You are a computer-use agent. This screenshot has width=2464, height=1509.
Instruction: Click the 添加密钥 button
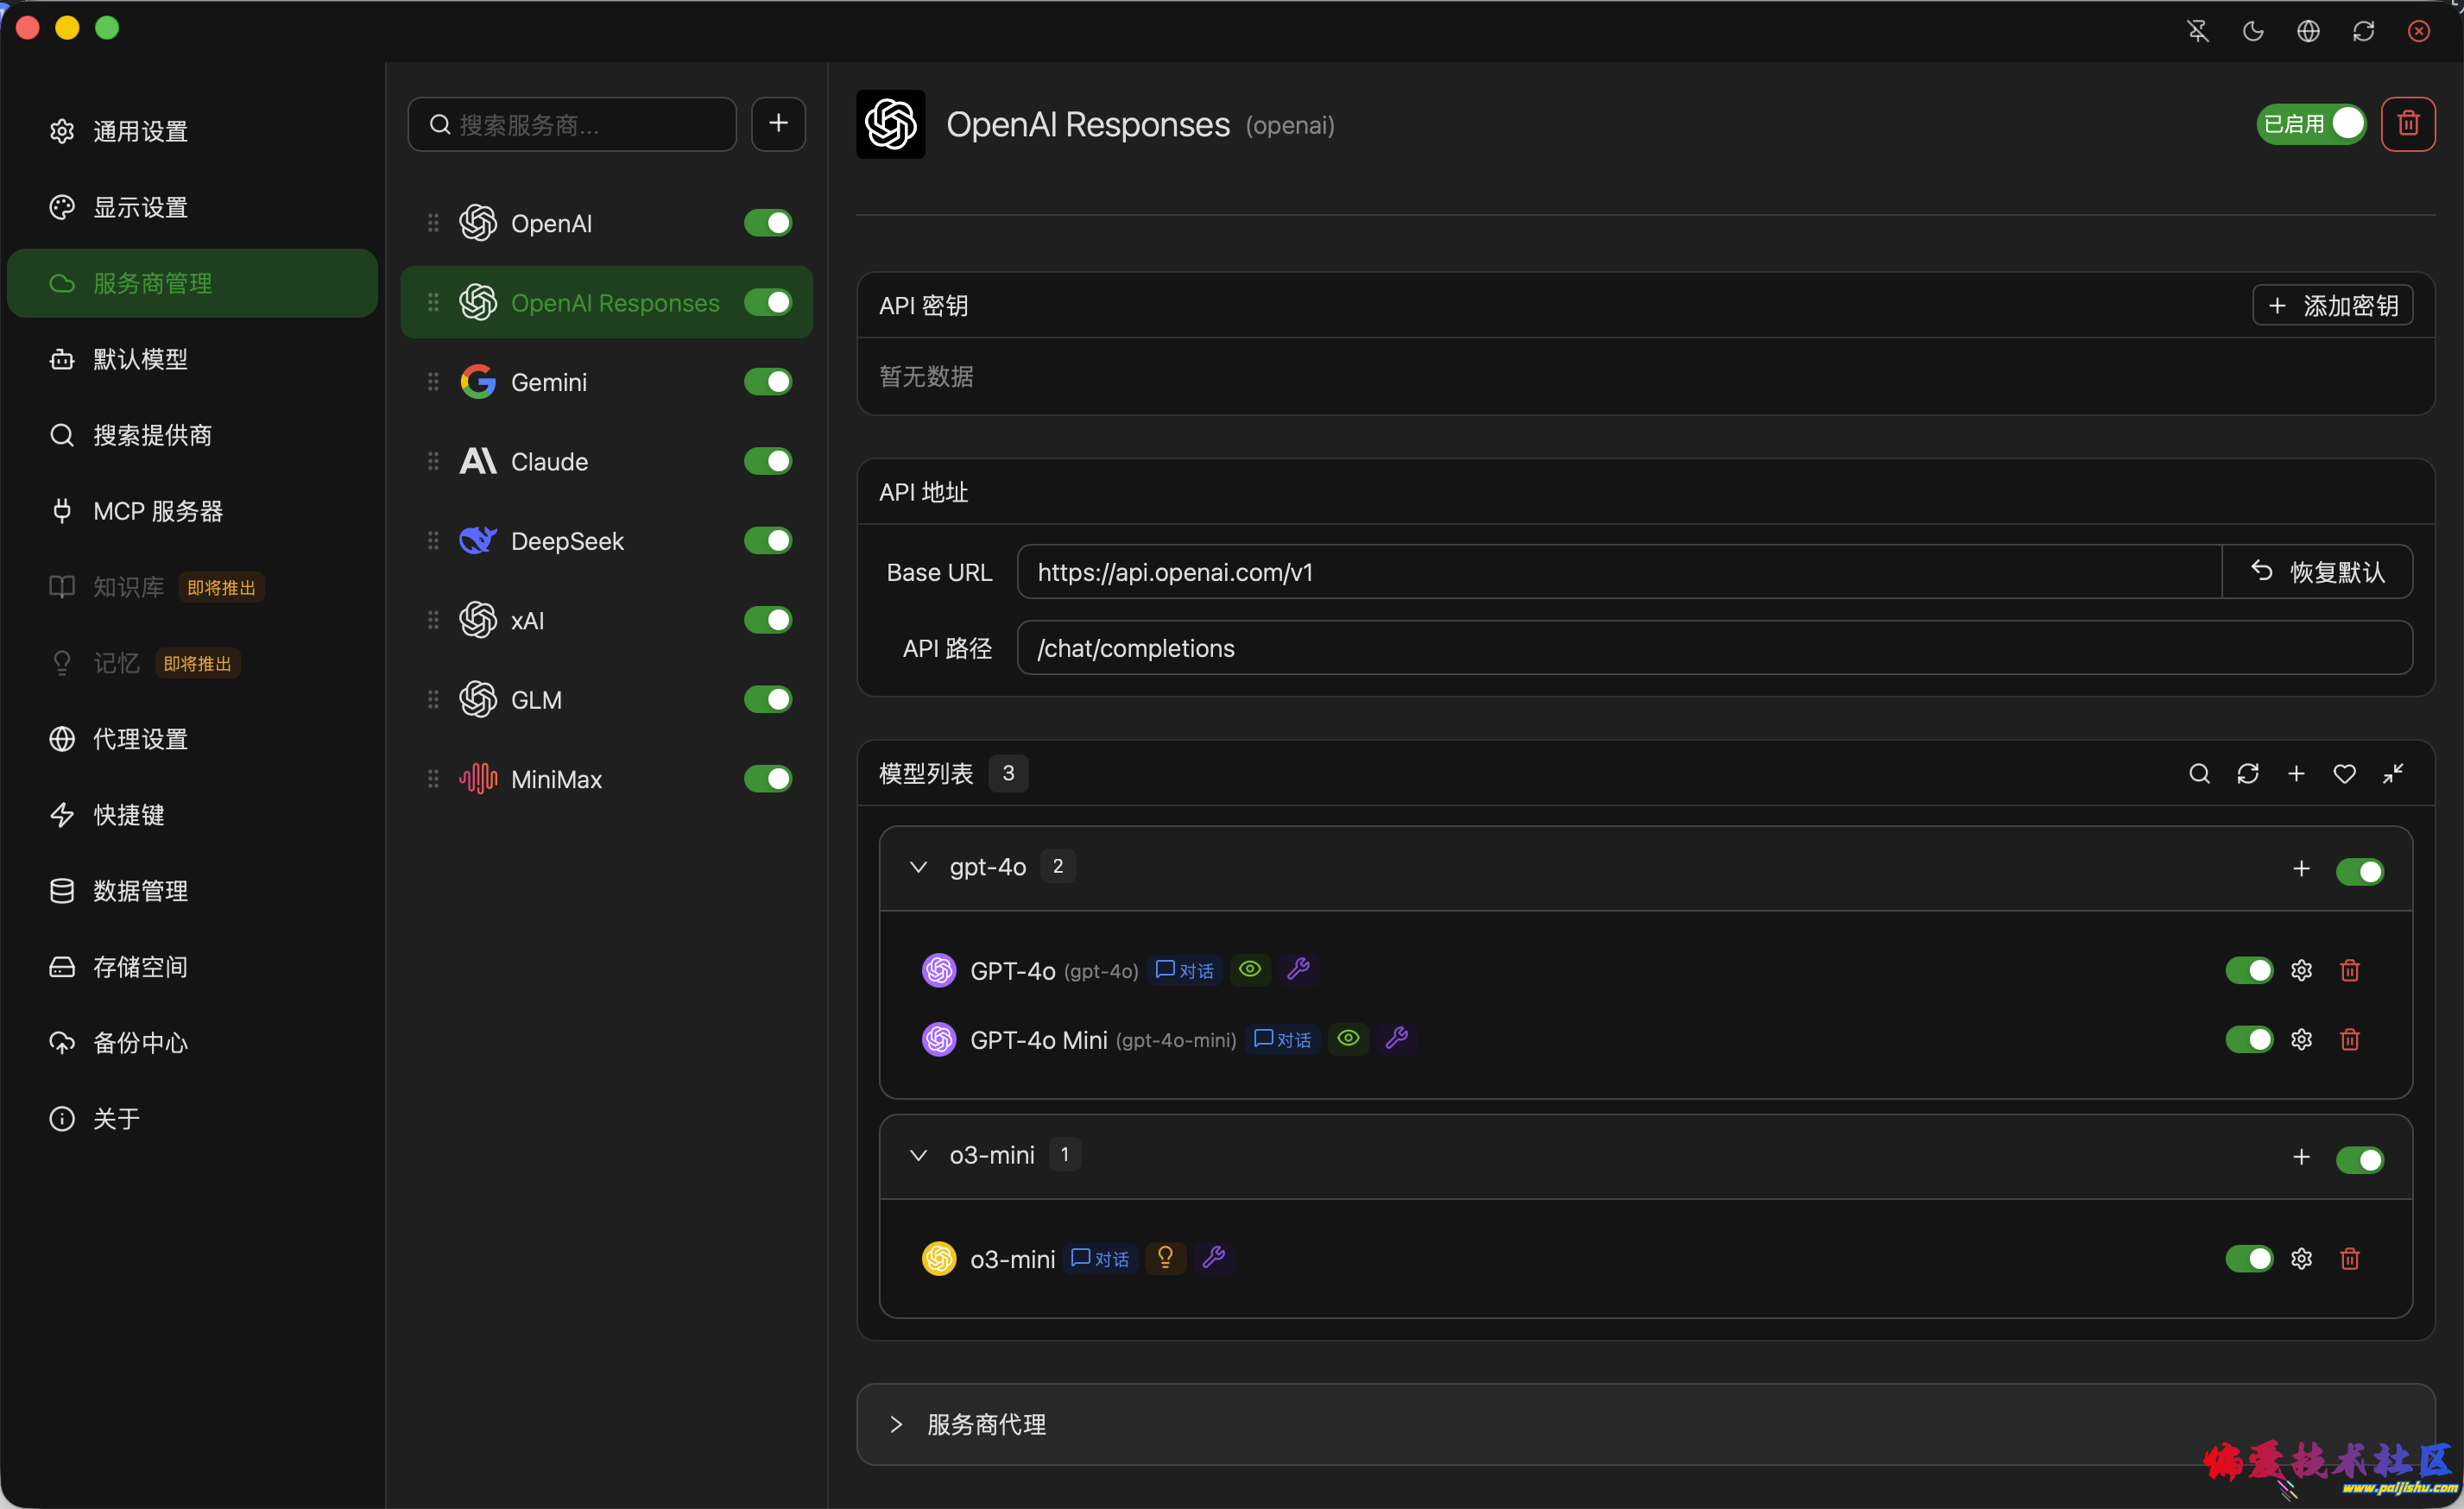(2332, 306)
